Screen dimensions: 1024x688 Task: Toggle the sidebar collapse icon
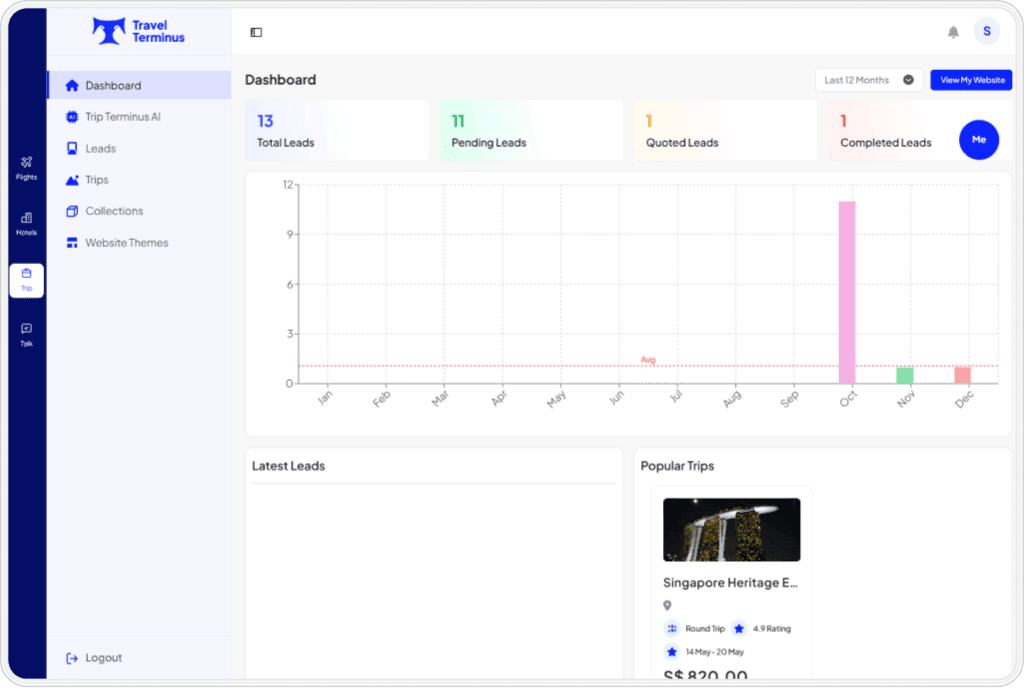[256, 32]
